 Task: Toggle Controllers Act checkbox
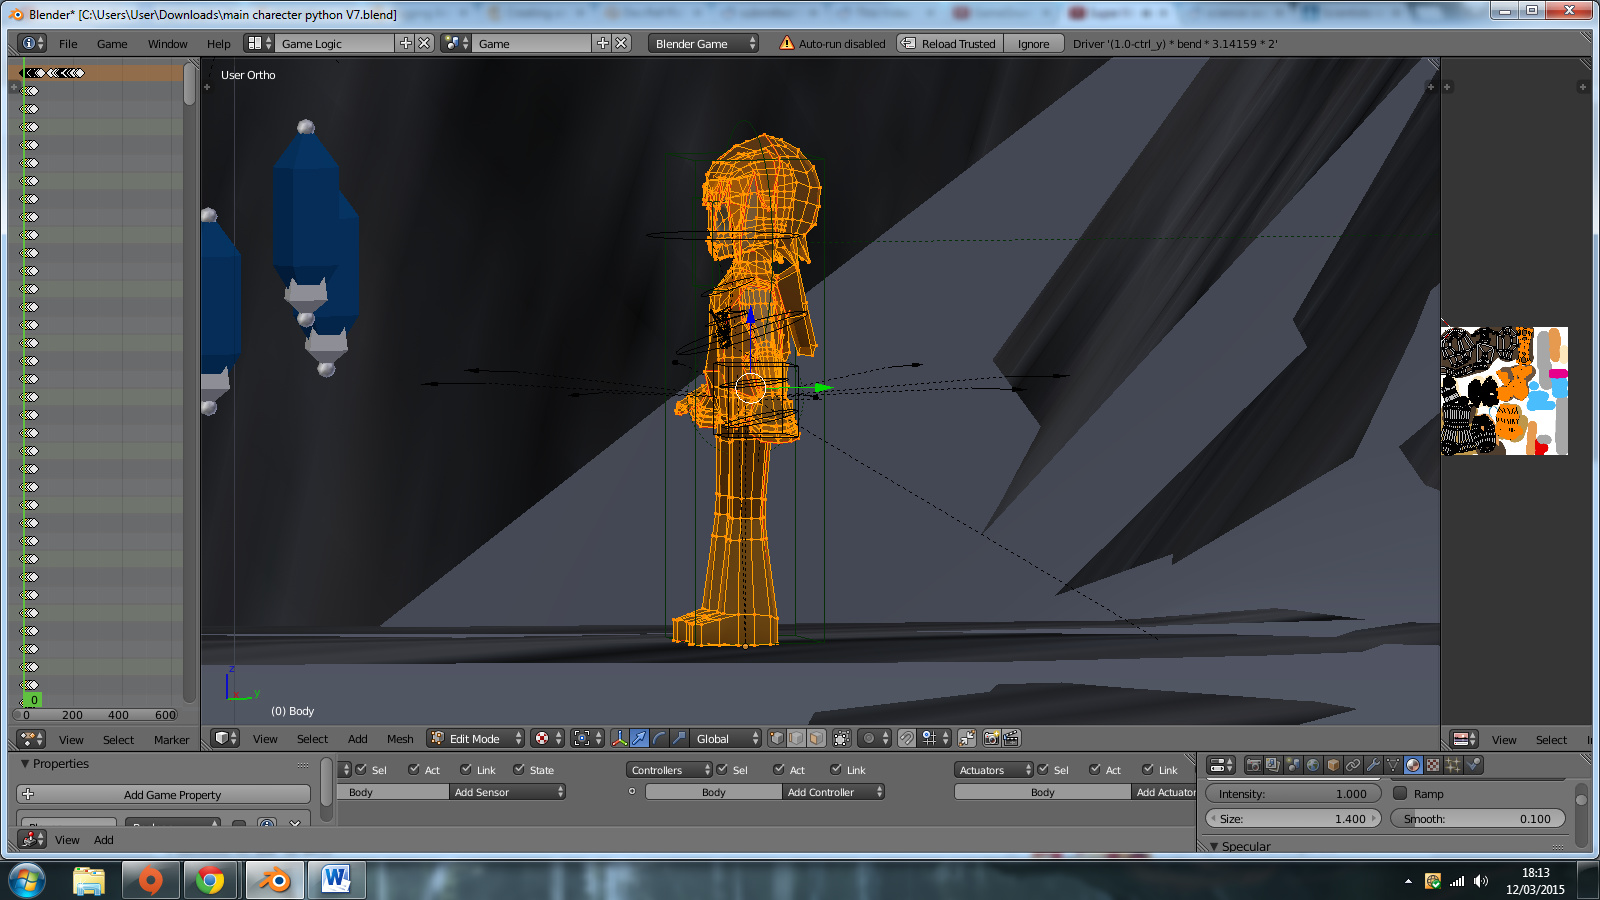779,769
